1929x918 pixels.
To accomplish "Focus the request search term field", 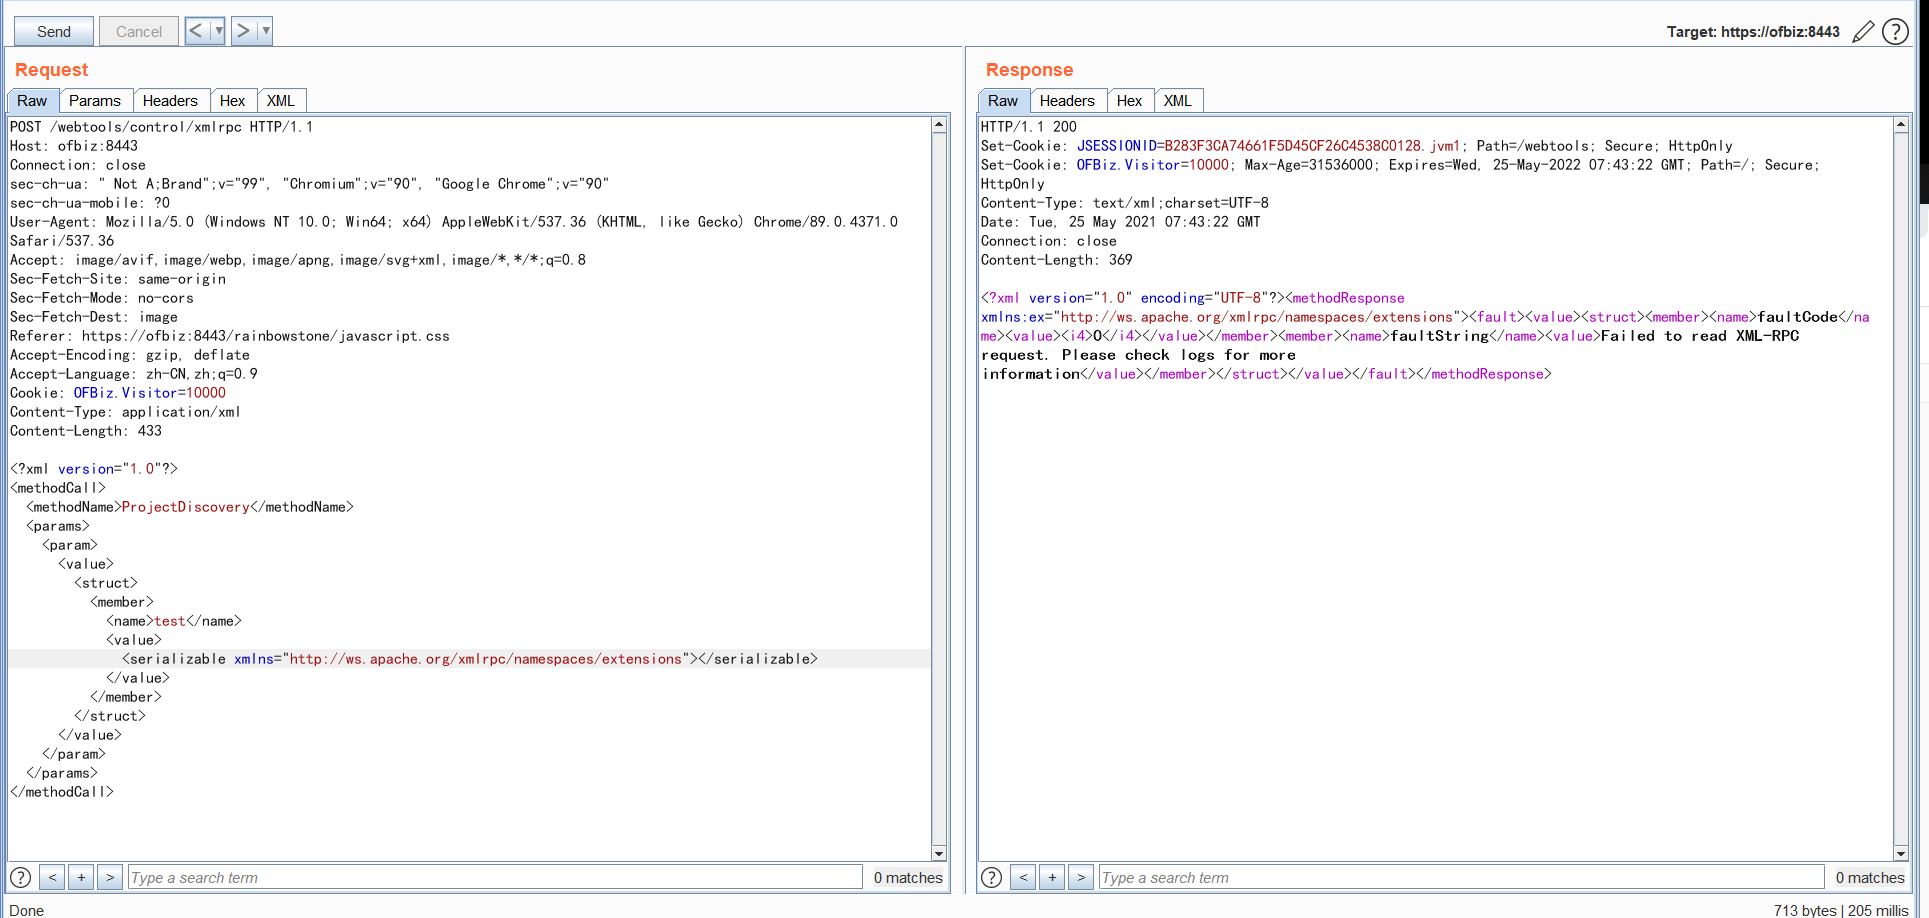I will point(495,877).
